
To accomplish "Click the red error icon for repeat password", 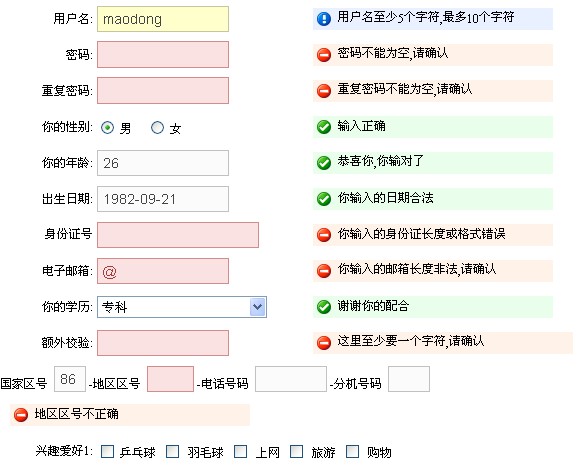I will (x=323, y=90).
